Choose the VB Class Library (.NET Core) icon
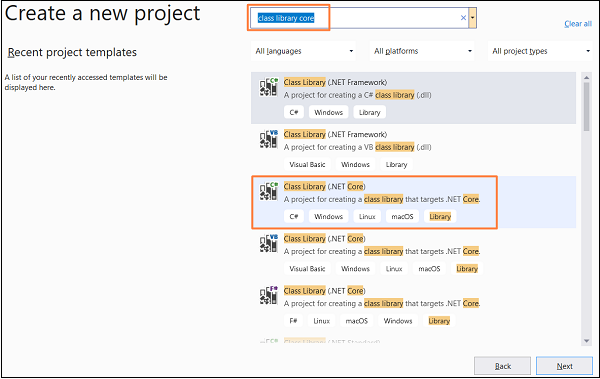The height and width of the screenshot is (379, 600). point(268,243)
